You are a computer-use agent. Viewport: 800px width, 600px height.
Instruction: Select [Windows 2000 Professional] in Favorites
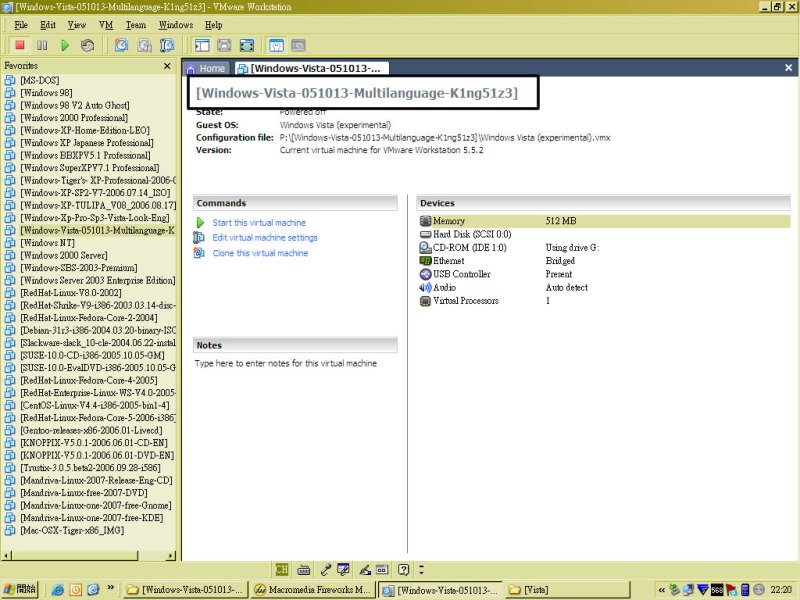pyautogui.click(x=74, y=117)
